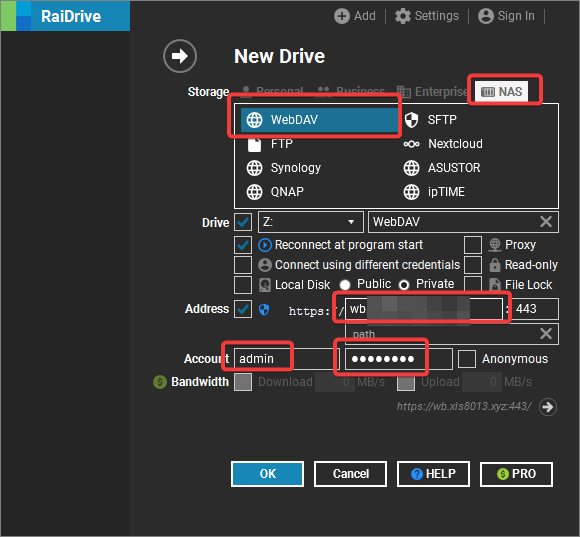Viewport: 580px width, 537px height.
Task: Click the Upload MB/s value field
Action: 482,382
